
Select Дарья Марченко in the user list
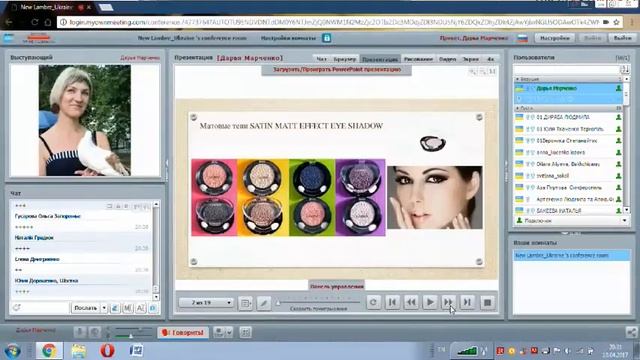pyautogui.click(x=568, y=88)
